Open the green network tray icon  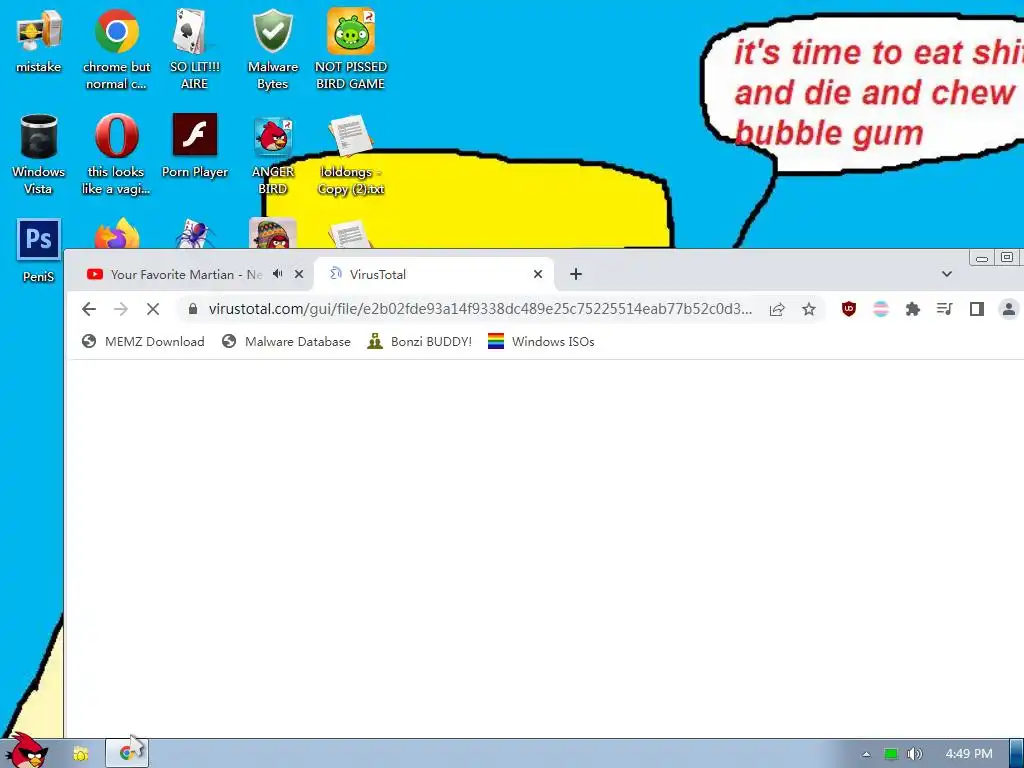[x=891, y=754]
